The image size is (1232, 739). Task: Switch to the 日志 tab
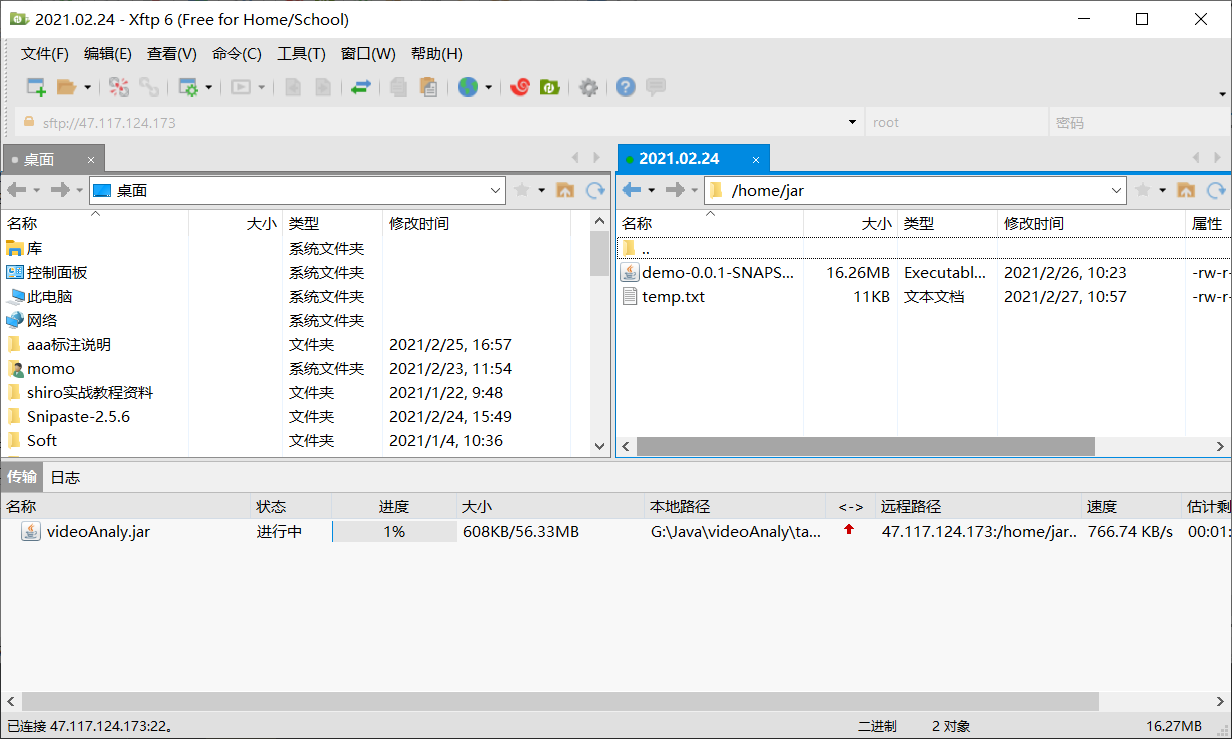[65, 477]
